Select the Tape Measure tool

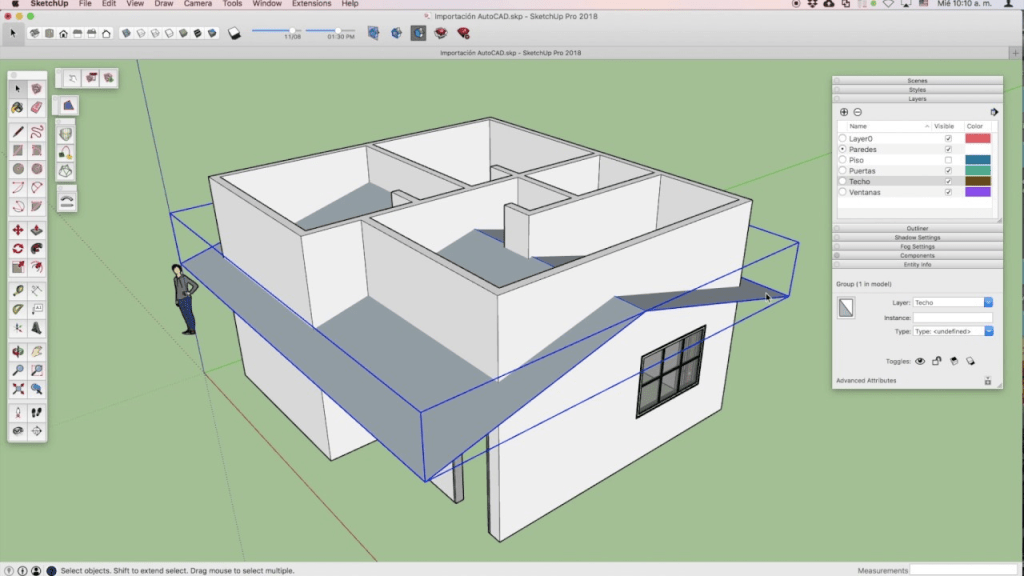[18, 291]
